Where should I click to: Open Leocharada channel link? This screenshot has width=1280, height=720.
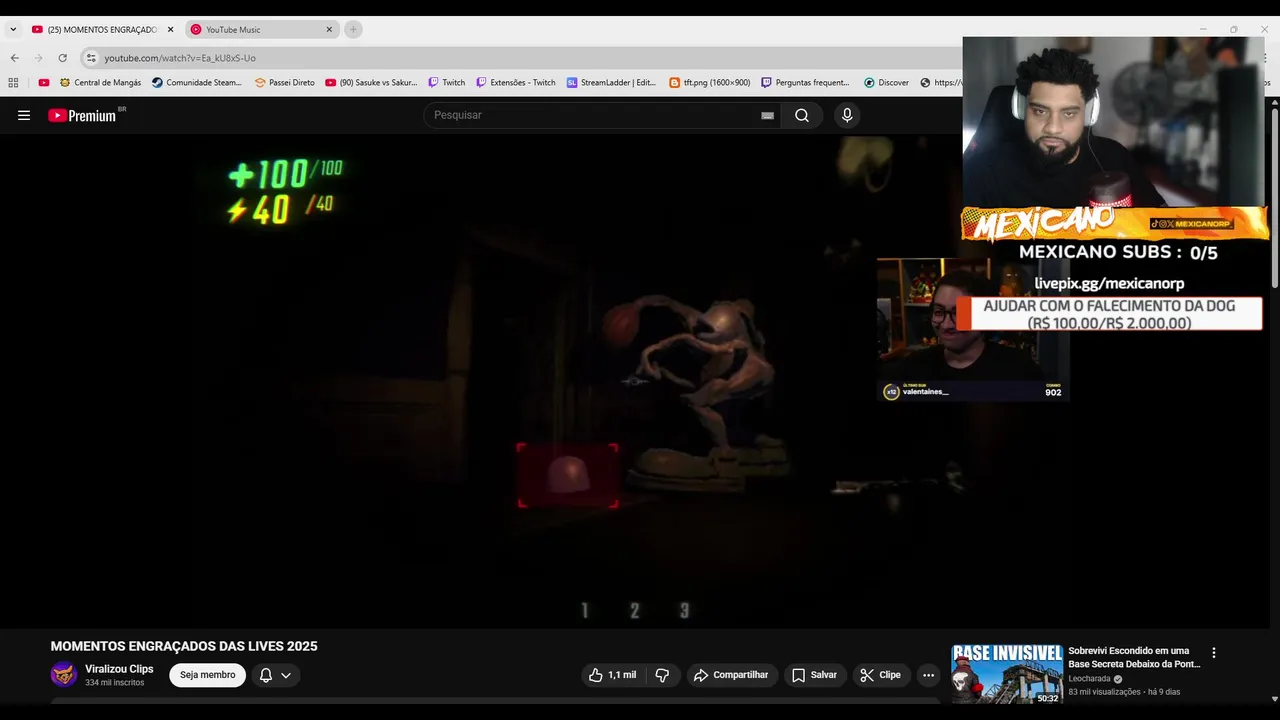pos(1089,679)
